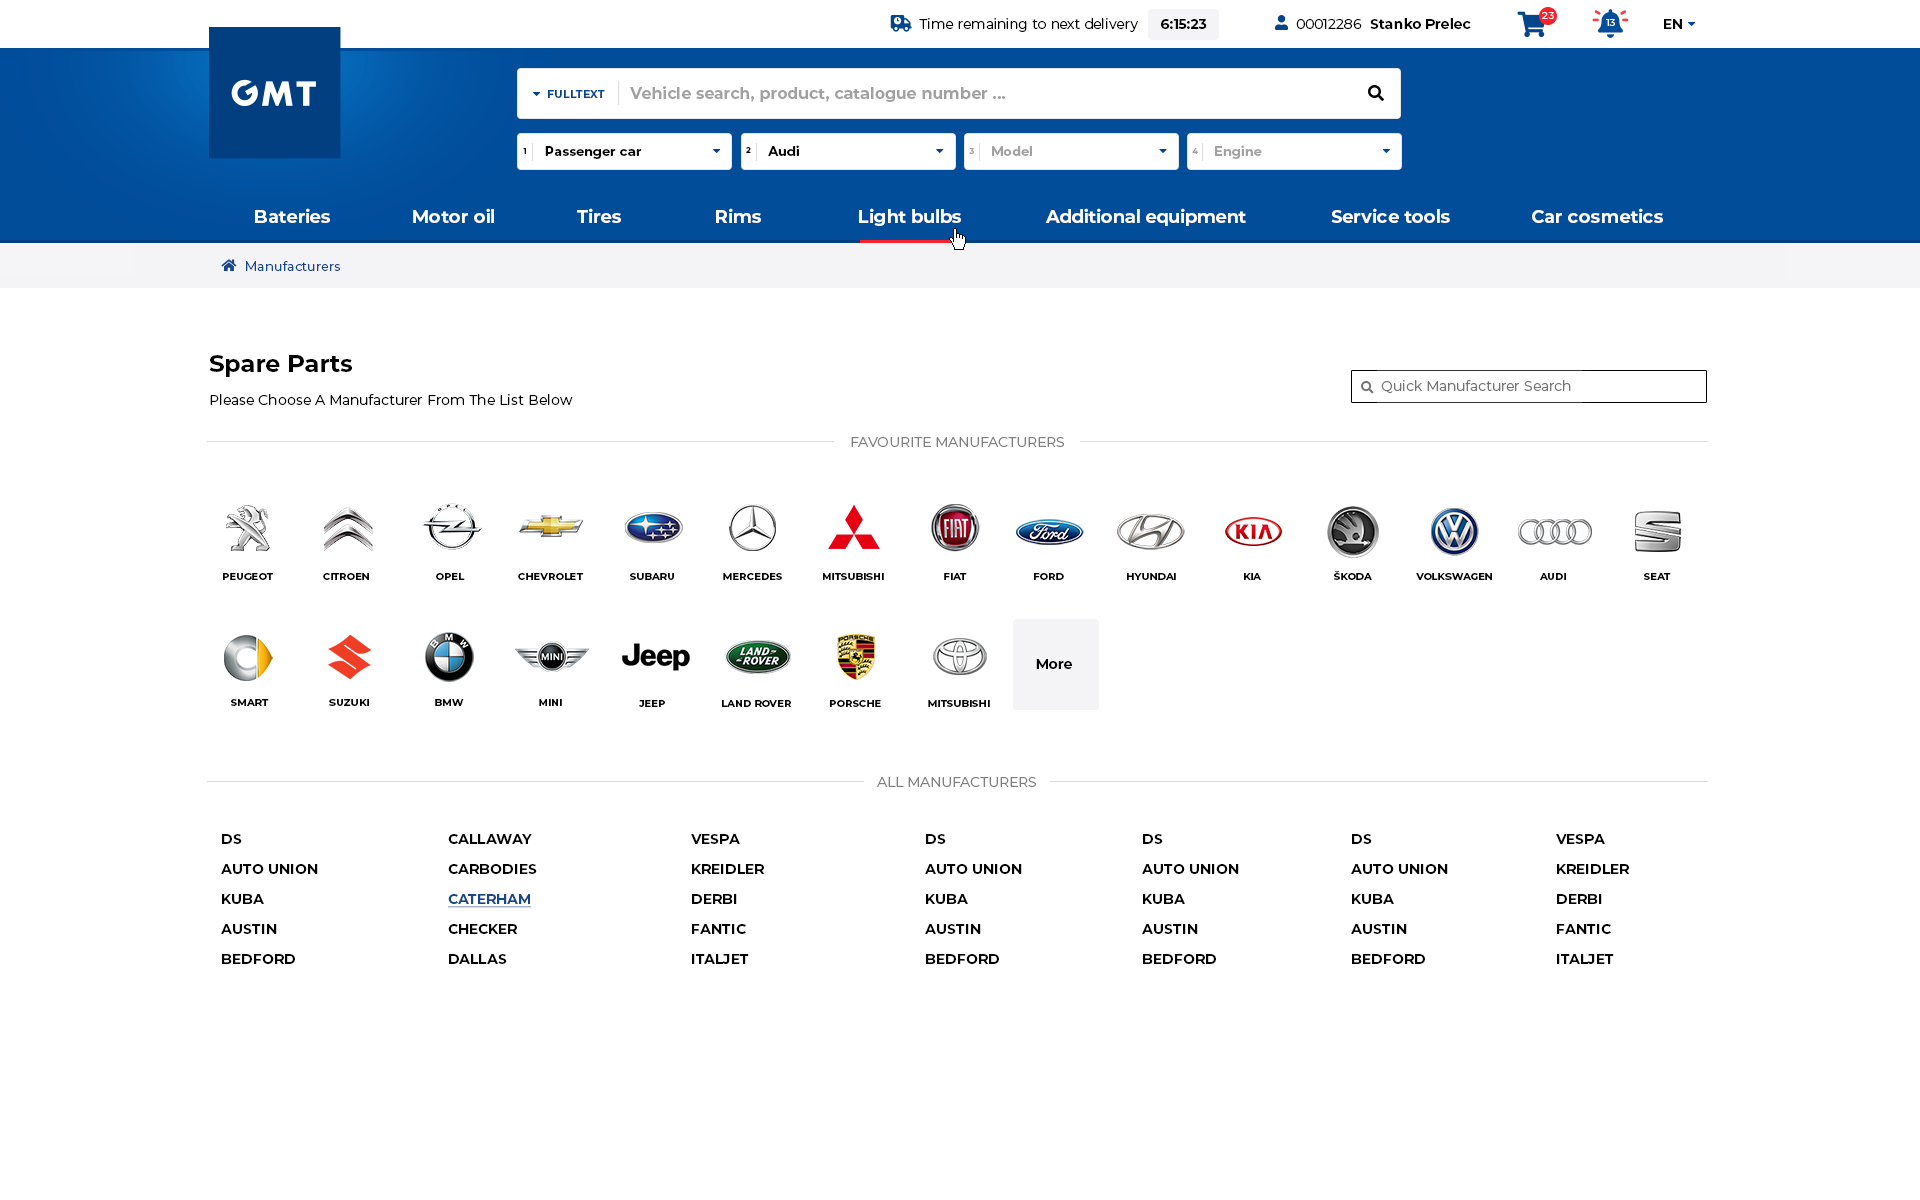
Task: Click the home breadcrumb icon
Action: pos(229,266)
